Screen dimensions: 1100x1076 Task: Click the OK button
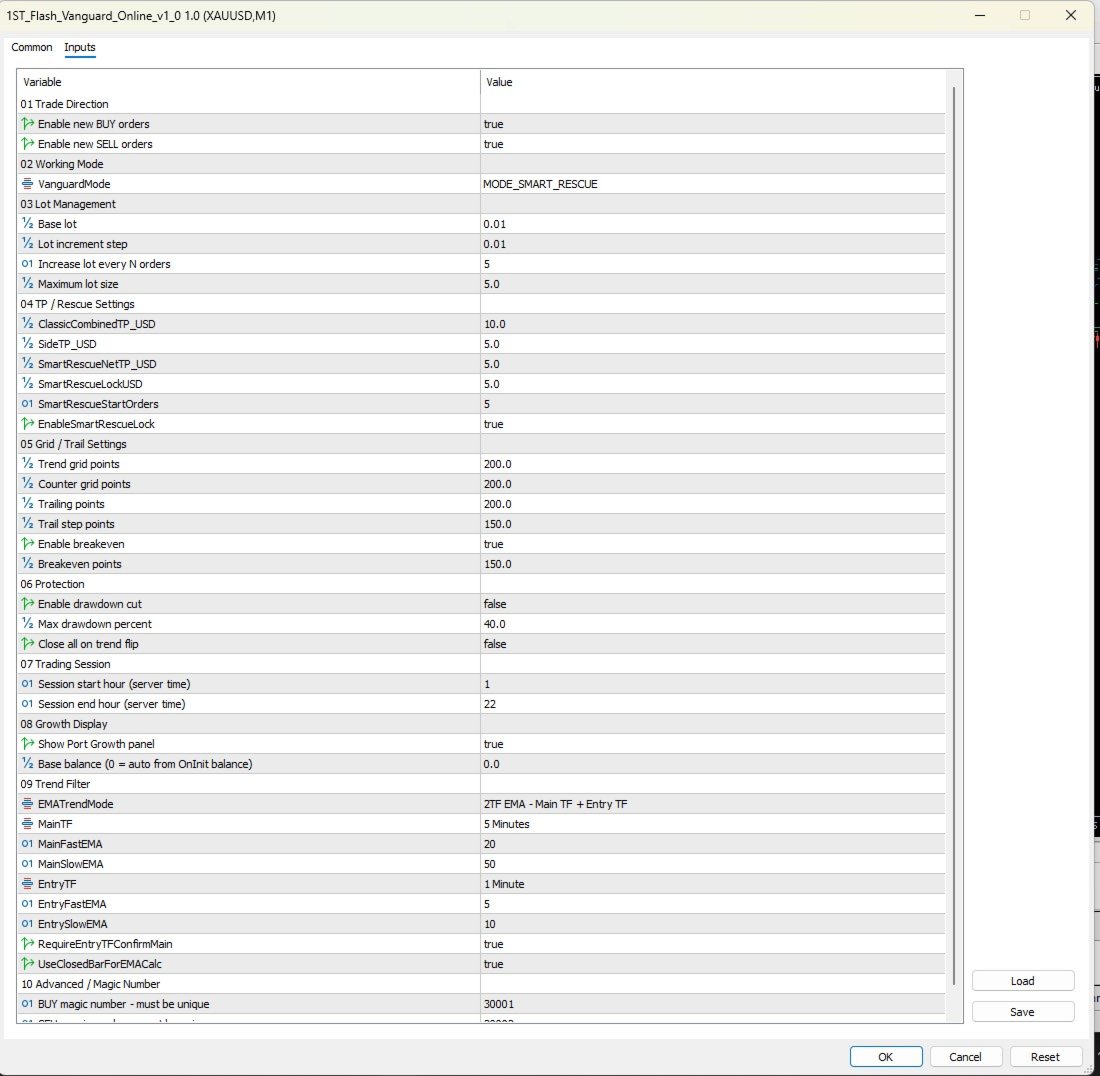click(x=886, y=1056)
